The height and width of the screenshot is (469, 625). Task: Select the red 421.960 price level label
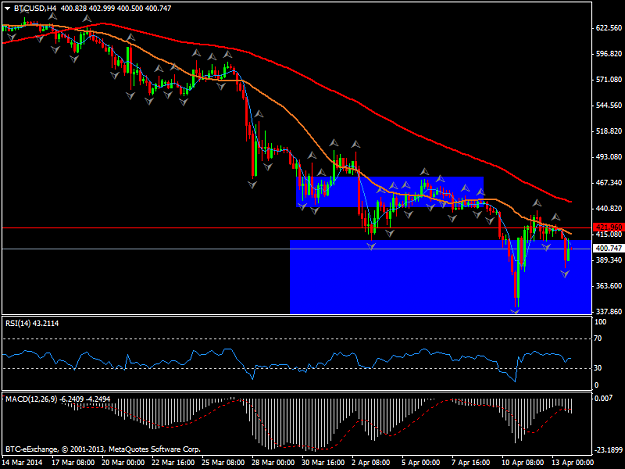click(x=608, y=227)
